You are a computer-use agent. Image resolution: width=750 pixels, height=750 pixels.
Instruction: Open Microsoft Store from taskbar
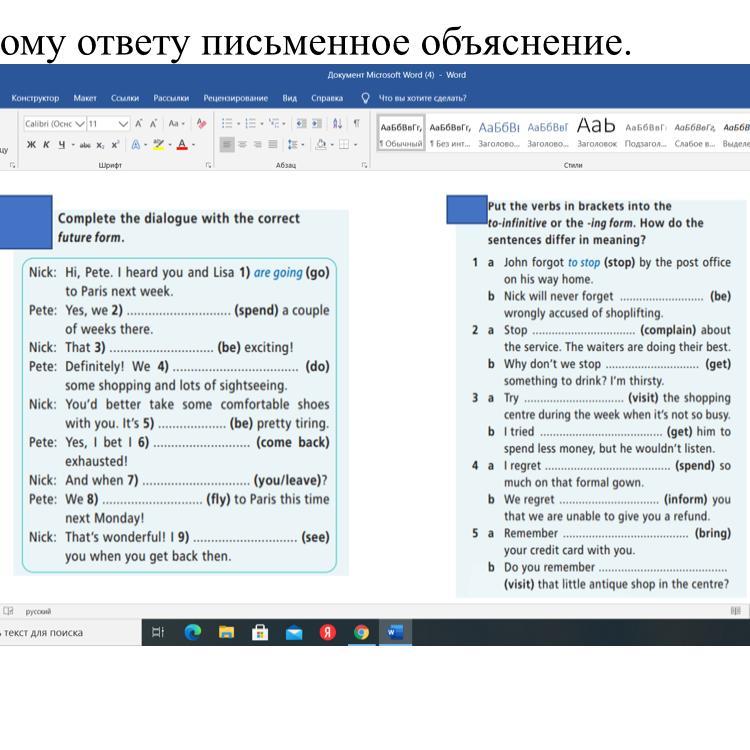tap(260, 632)
